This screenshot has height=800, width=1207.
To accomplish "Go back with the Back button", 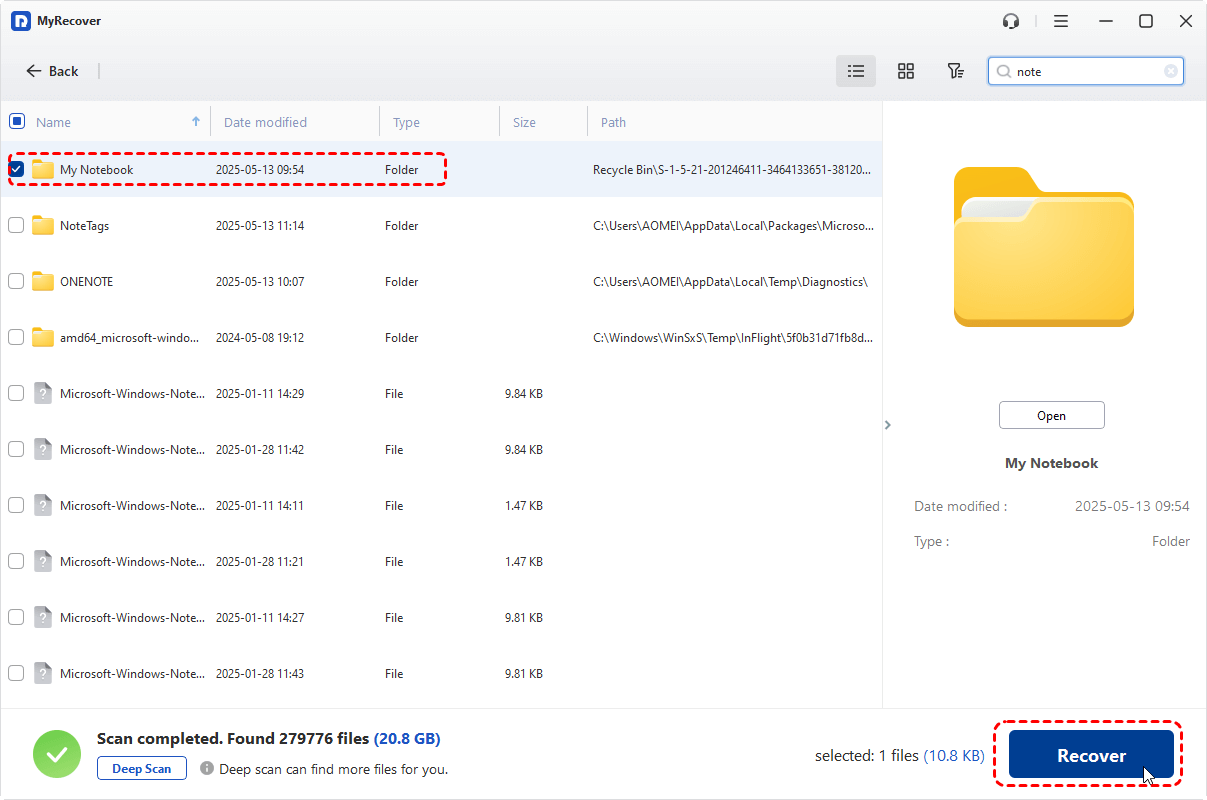I will point(52,71).
